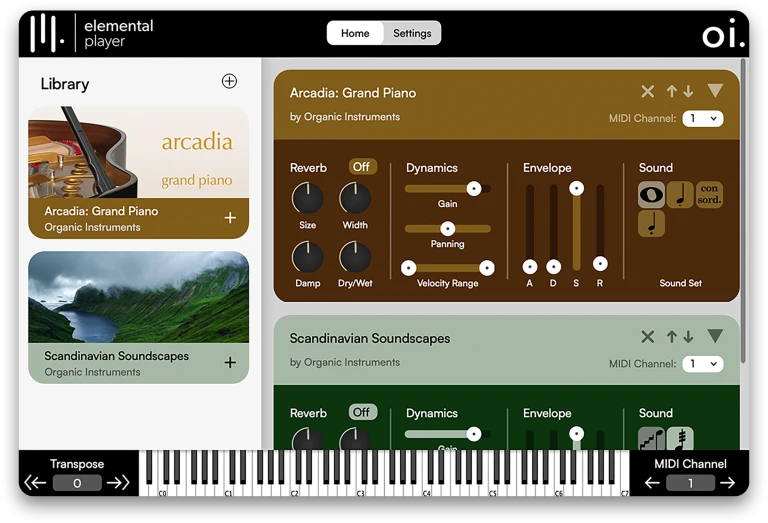The image size is (768, 523).
Task: Select the top-row quarter note sound set in Arcadia
Action: (680, 194)
